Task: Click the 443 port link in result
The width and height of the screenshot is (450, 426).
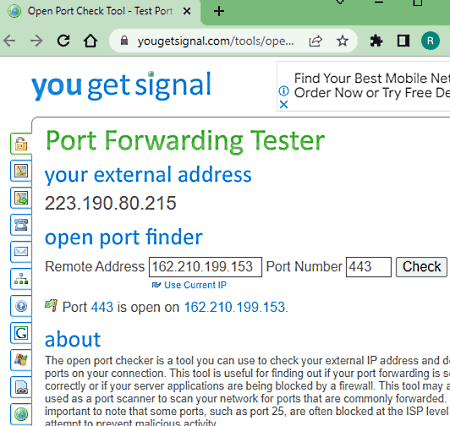Action: click(x=102, y=307)
